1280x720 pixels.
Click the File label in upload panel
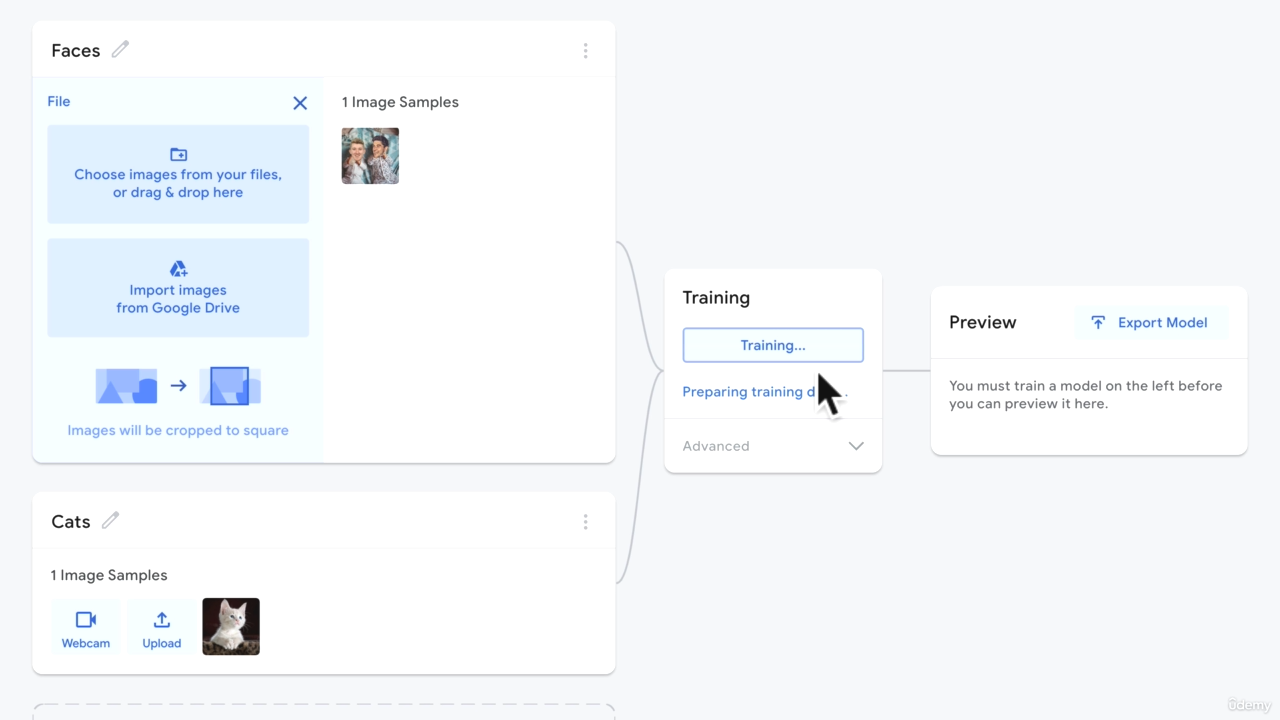click(59, 101)
